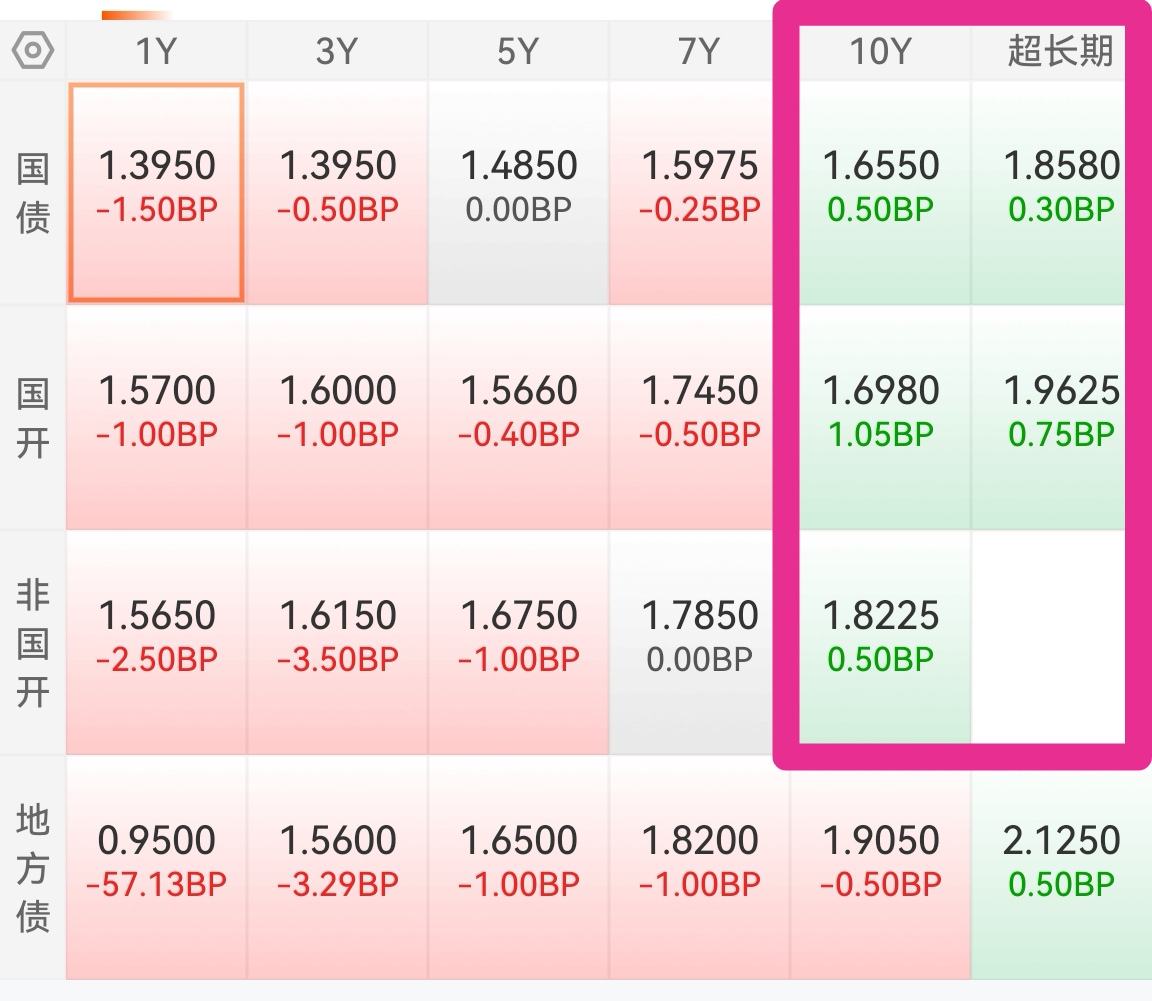Open the 国债 1Y cell showing 1.3950 -1.50BP
The width and height of the screenshot is (1152, 1001).
coord(156,192)
